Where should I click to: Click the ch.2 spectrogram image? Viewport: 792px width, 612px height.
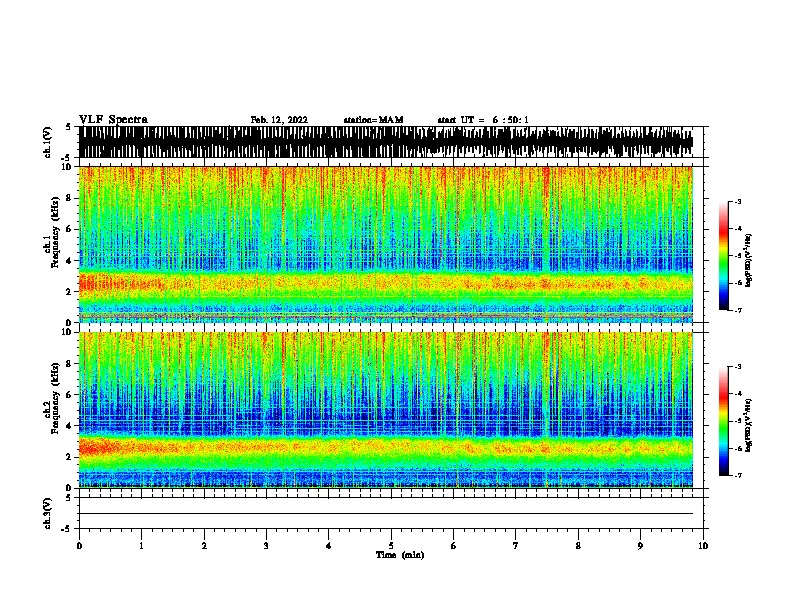pyautogui.click(x=386, y=410)
